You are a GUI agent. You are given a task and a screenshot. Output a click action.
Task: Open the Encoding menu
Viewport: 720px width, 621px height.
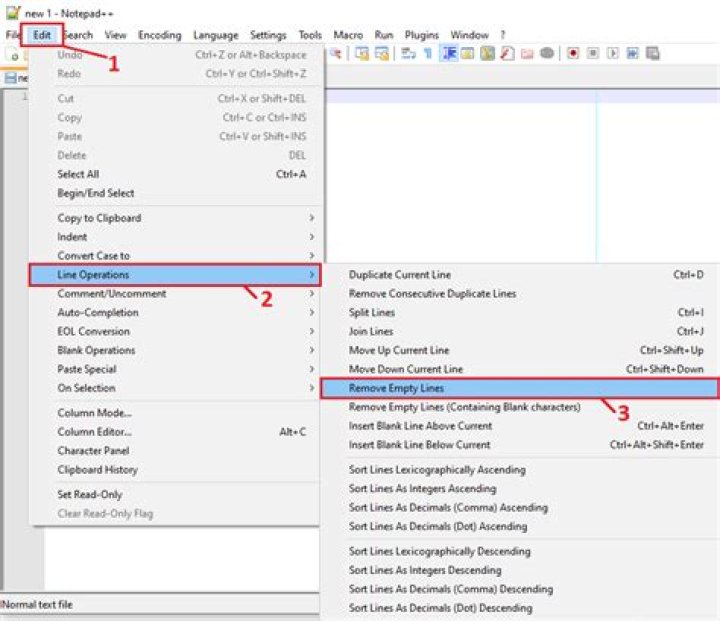pos(160,35)
